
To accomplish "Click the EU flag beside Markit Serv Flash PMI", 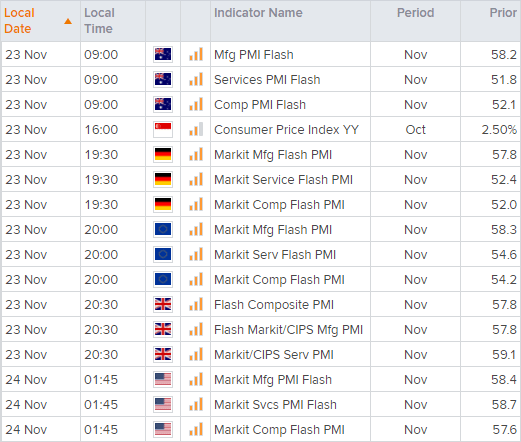I will point(163,254).
